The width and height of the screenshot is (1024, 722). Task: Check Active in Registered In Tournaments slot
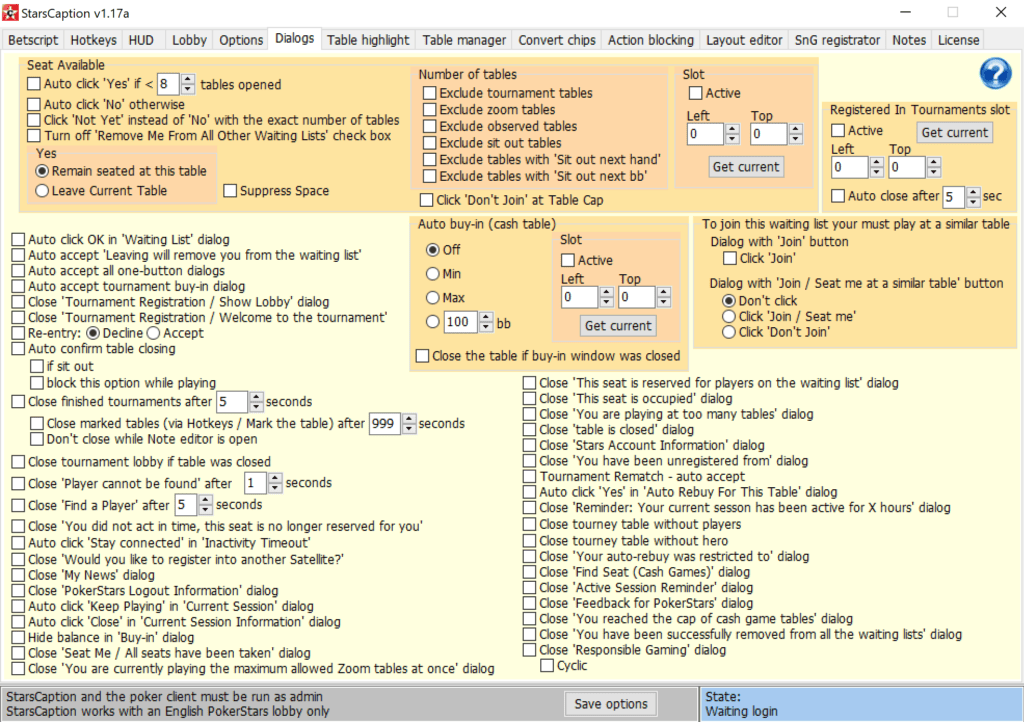point(838,131)
